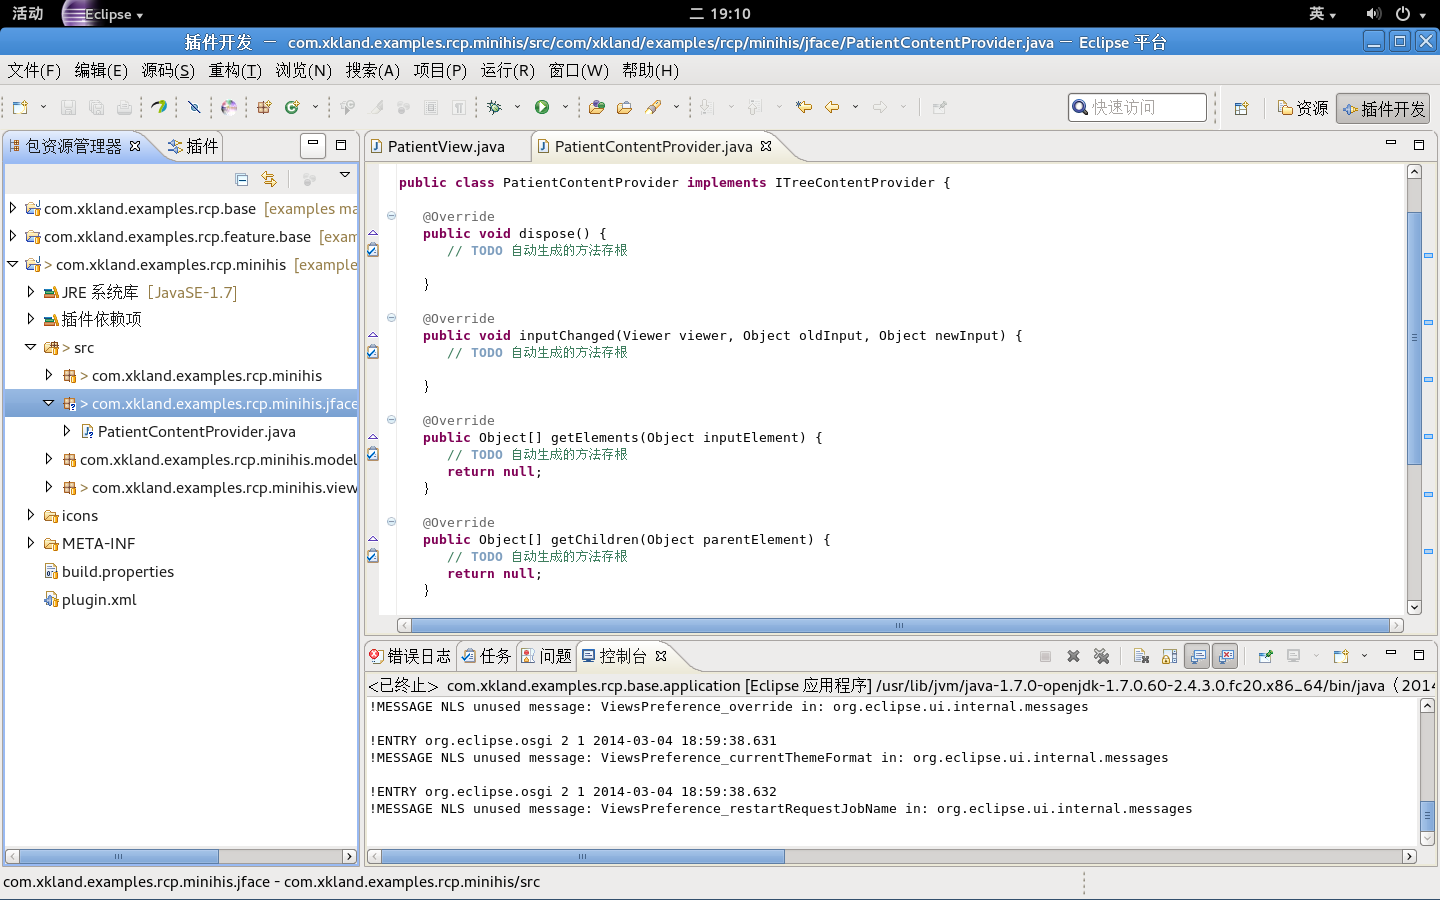Open the 运行(R) menu
Screen dimensions: 1440x900
[508, 70]
